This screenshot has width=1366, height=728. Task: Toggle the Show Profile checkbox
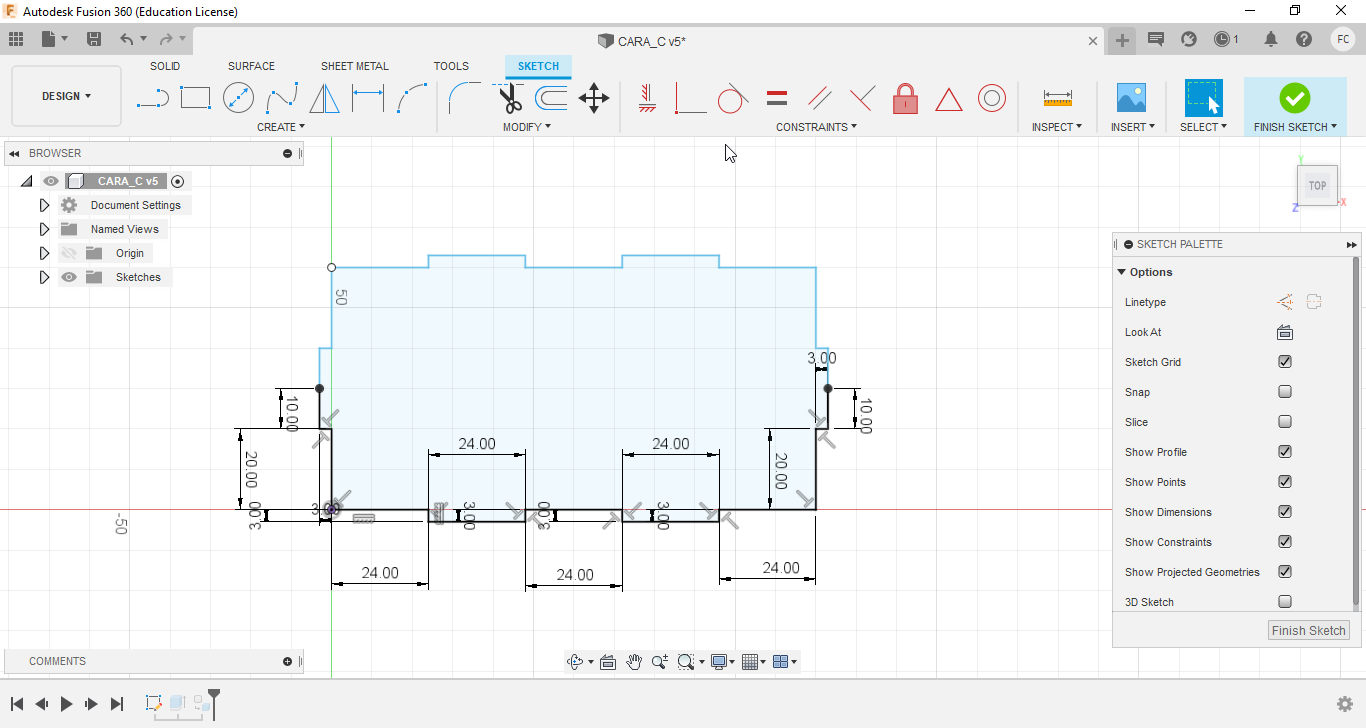pyautogui.click(x=1285, y=452)
